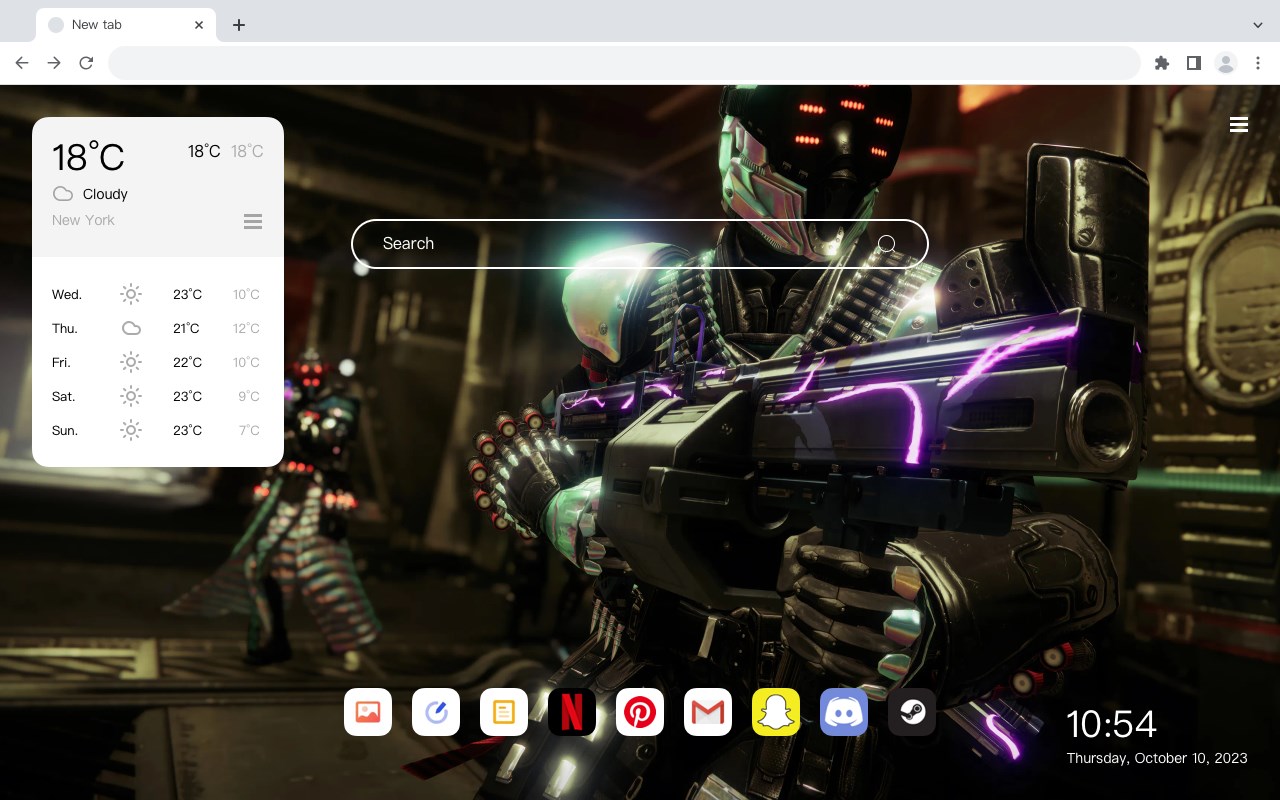
Task: Open the hamburger menu on the page
Action: pos(1239,124)
